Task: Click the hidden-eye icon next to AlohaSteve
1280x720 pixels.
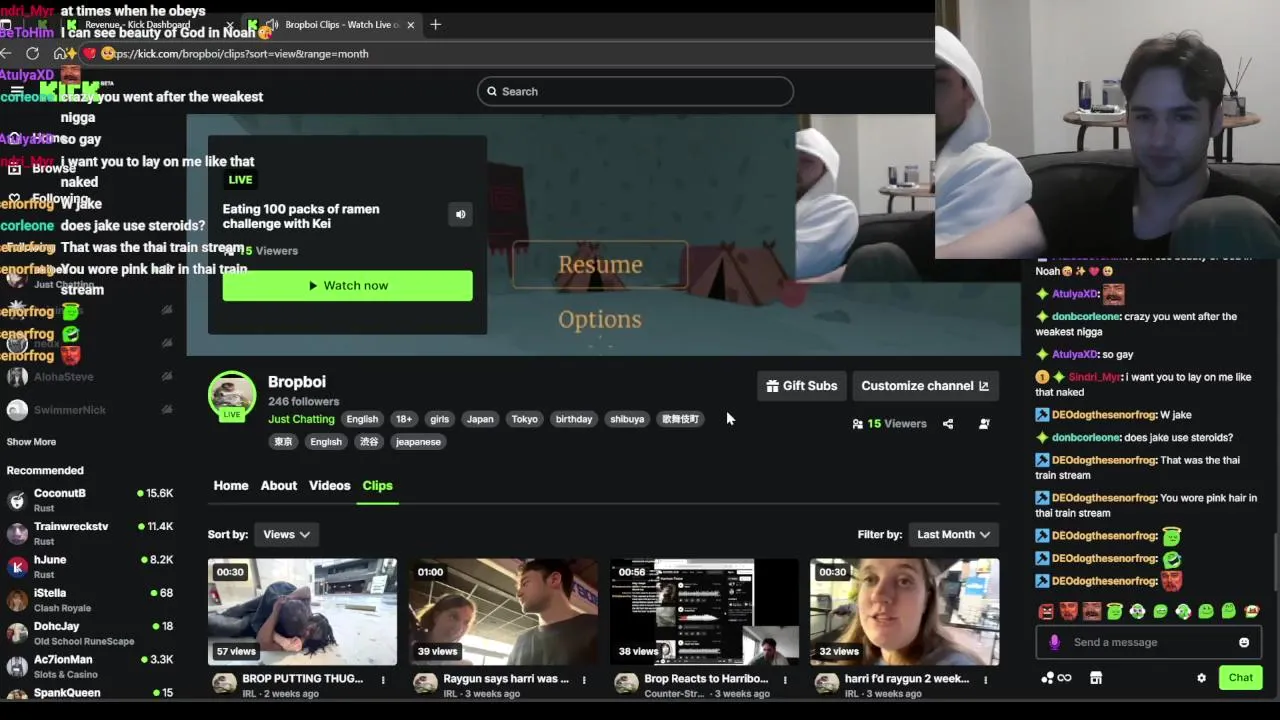Action: coord(167,377)
